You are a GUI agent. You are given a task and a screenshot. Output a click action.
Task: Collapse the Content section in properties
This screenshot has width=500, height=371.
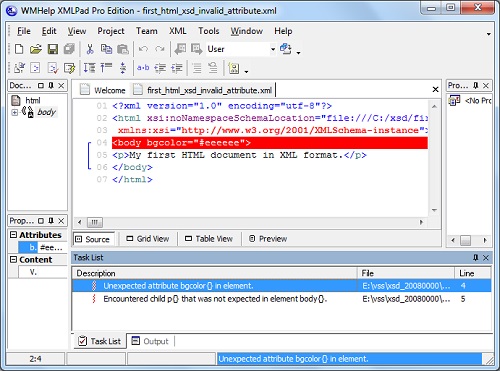pos(13,259)
